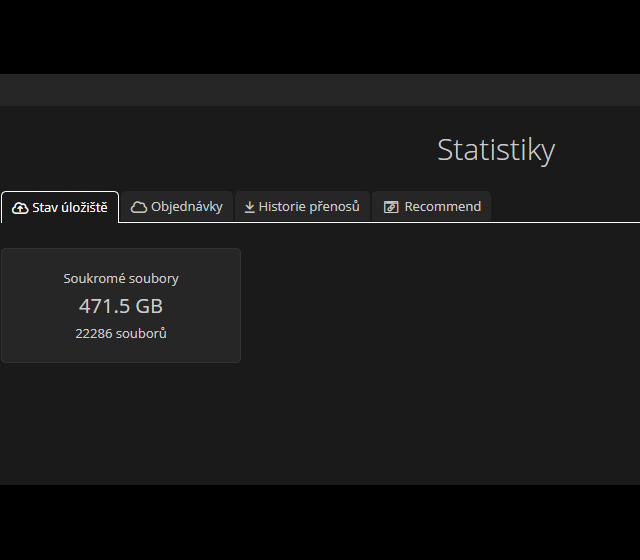Click the 471.5 GB storage size value
Viewport: 640px width, 560px height.
click(x=121, y=306)
